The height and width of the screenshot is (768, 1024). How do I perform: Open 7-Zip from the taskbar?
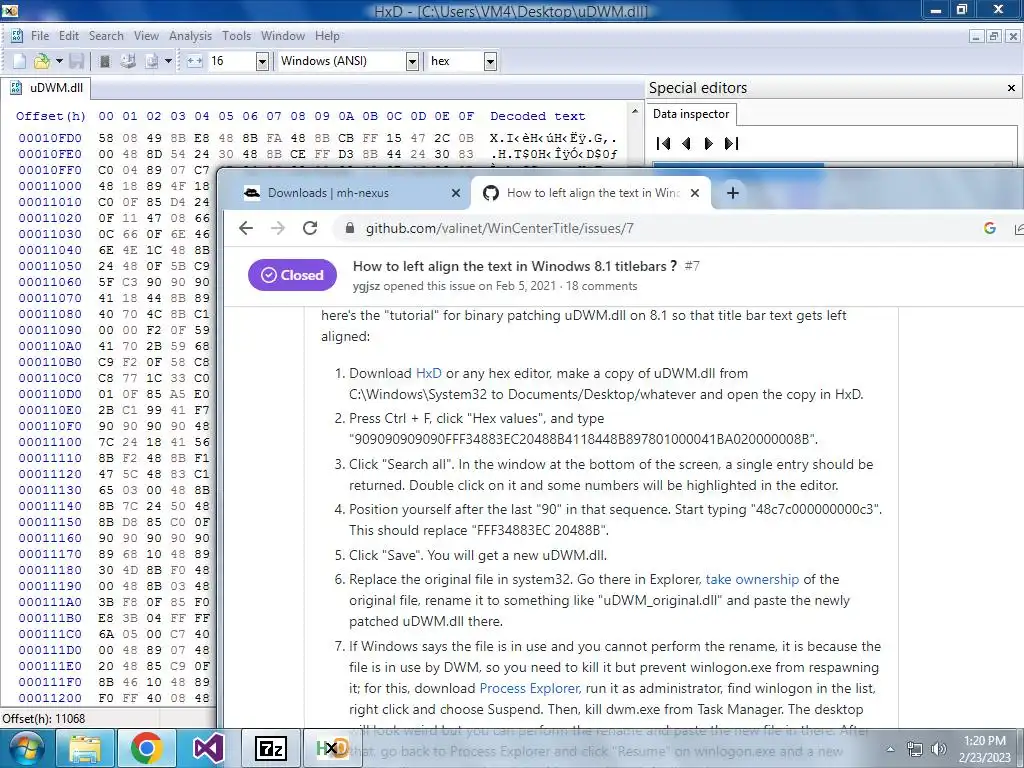click(x=270, y=748)
